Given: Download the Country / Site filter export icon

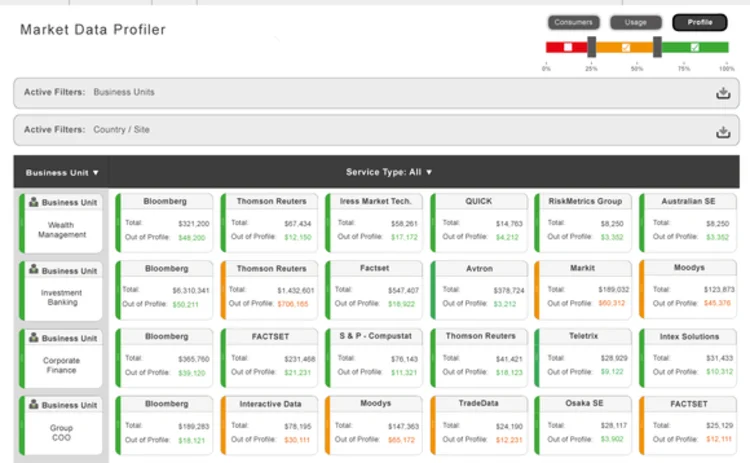Looking at the screenshot, I should coord(723,132).
